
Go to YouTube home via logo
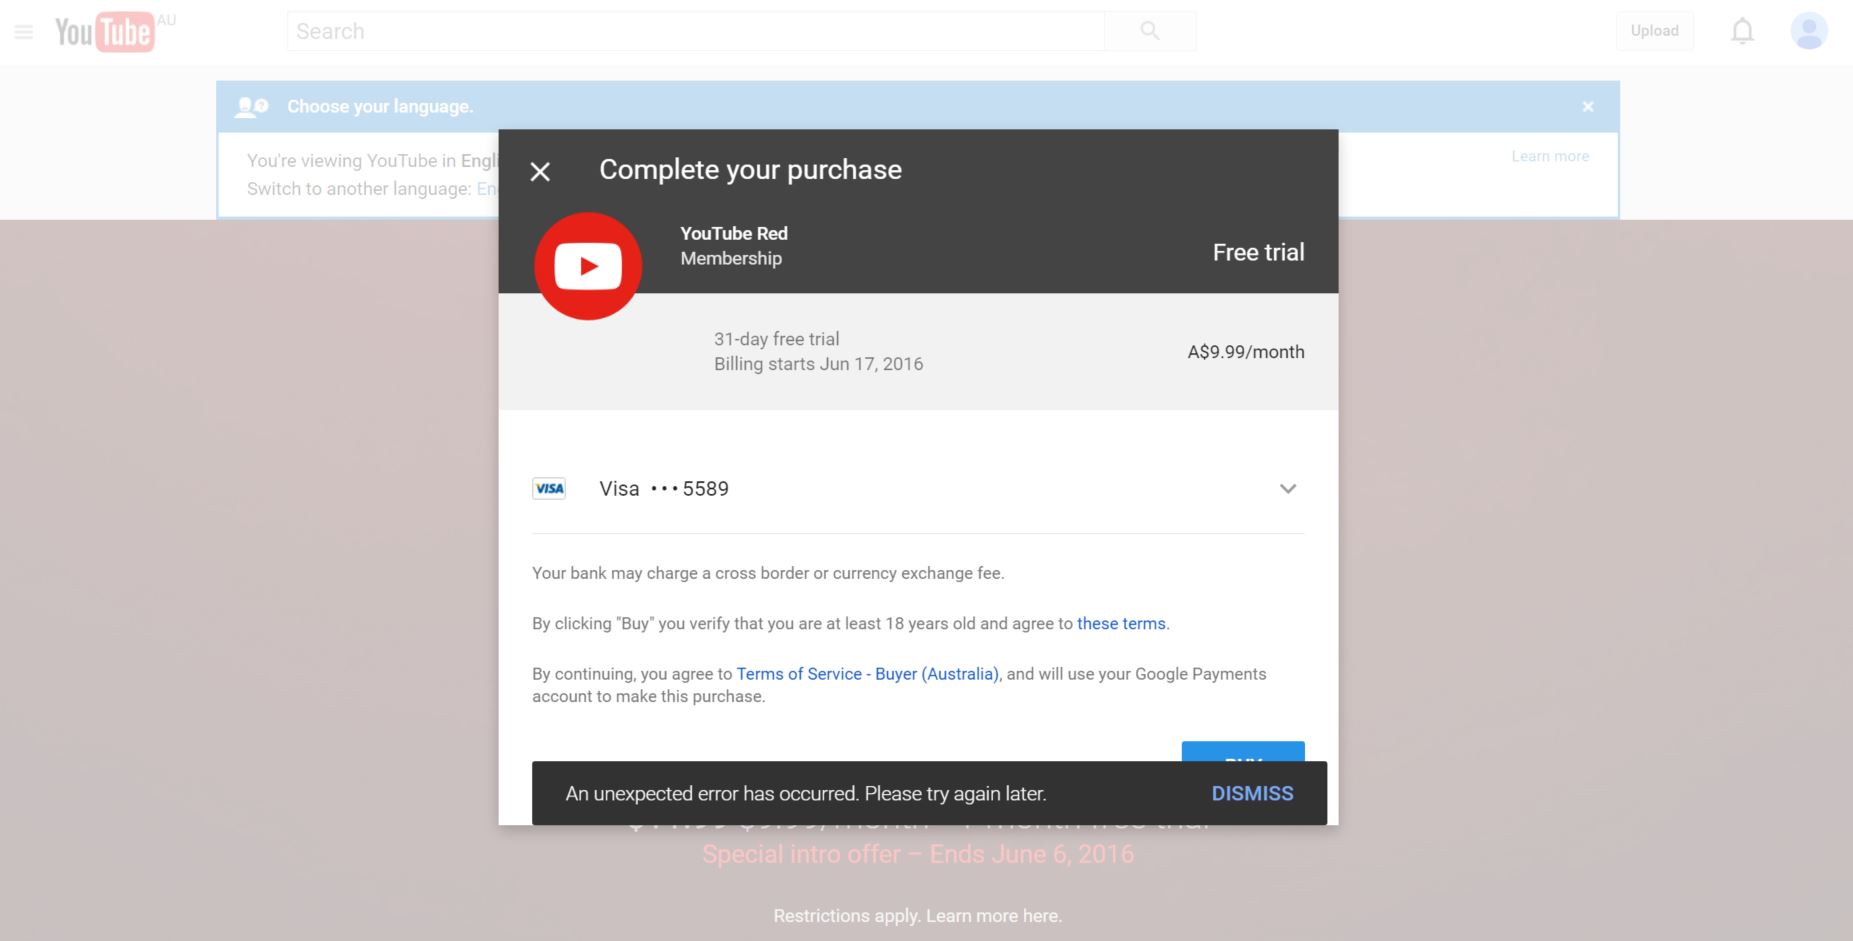(105, 32)
